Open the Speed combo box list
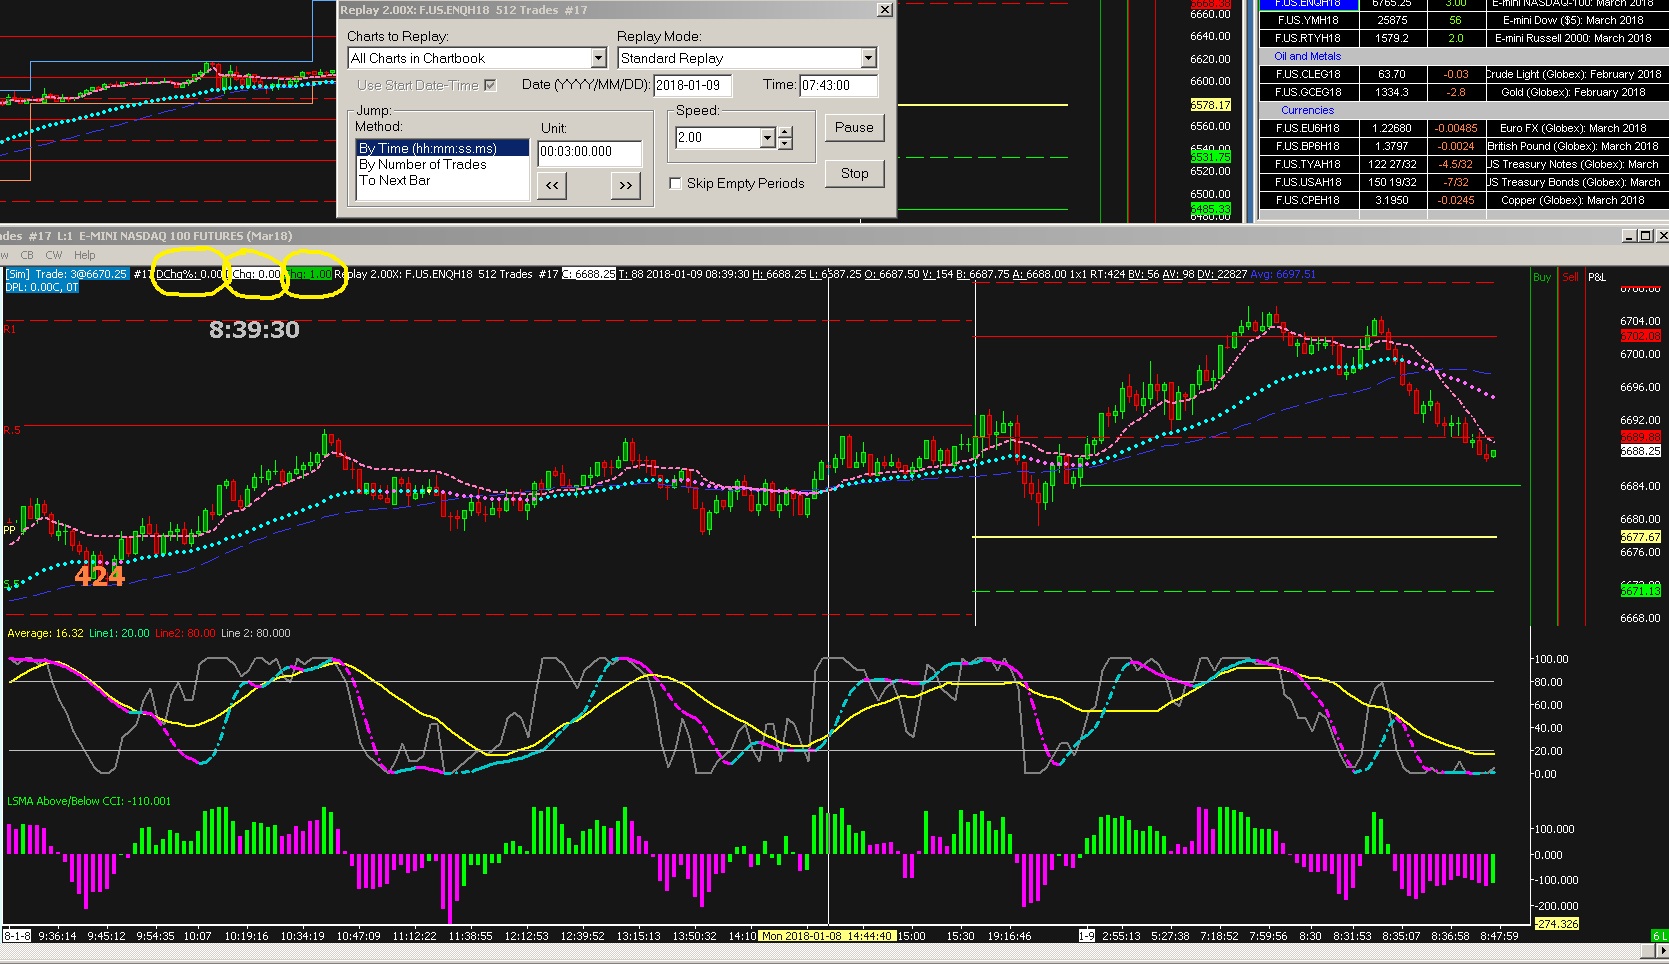The image size is (1669, 964). (x=767, y=138)
